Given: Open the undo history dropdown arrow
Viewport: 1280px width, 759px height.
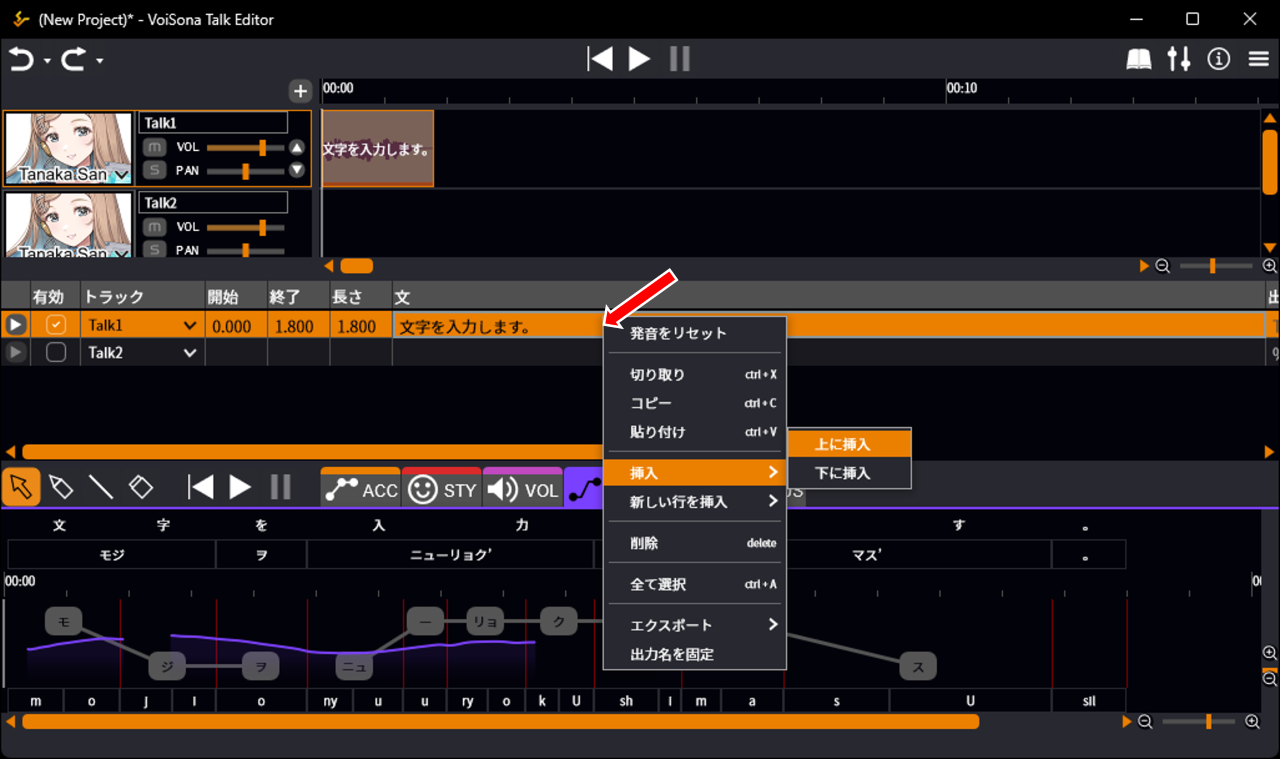Looking at the screenshot, I should click(x=47, y=62).
